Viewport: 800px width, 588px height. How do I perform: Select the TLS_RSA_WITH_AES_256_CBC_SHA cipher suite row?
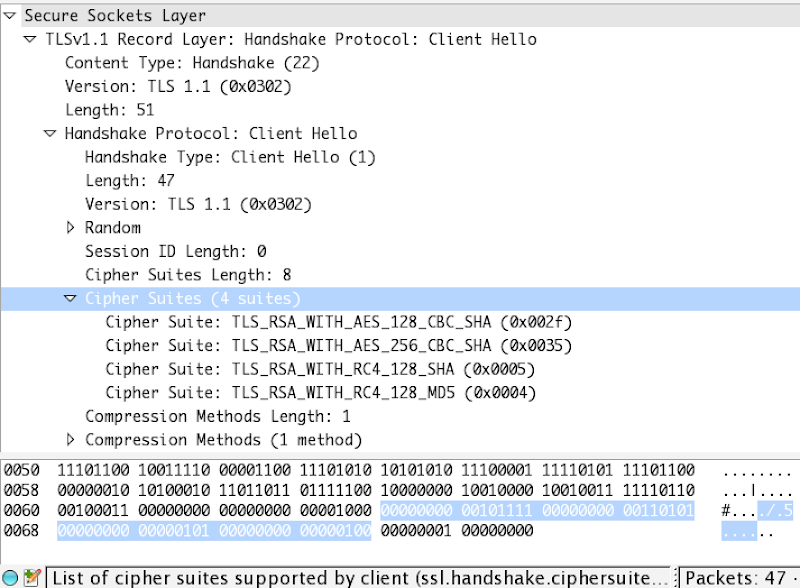click(x=339, y=346)
